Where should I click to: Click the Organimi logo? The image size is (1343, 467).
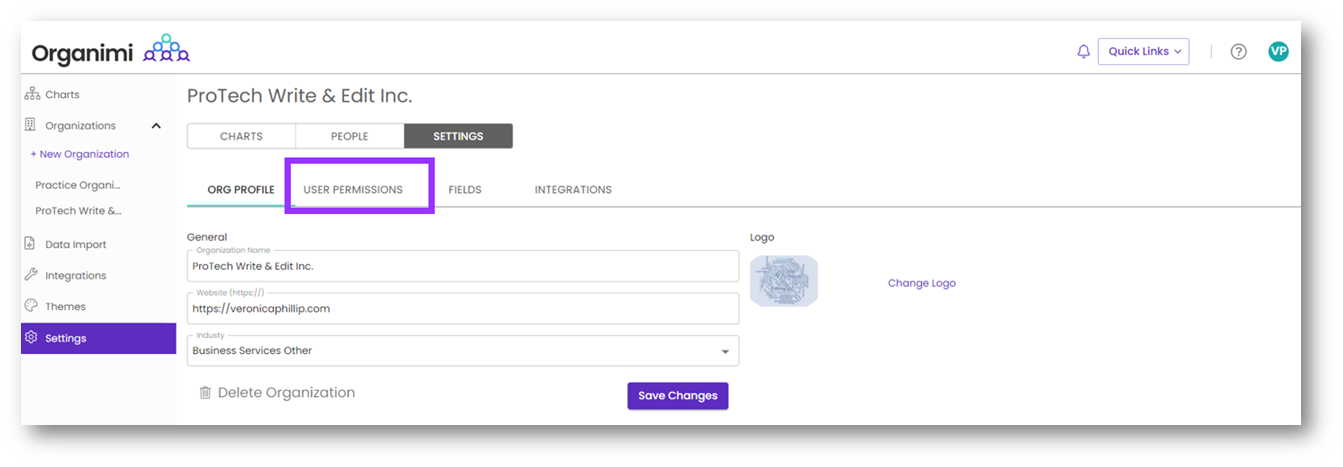(110, 51)
